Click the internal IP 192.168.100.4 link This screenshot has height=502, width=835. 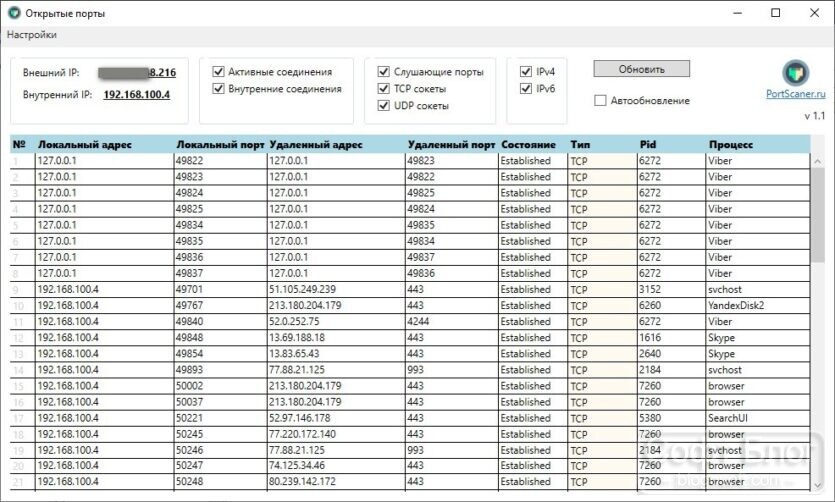point(137,95)
